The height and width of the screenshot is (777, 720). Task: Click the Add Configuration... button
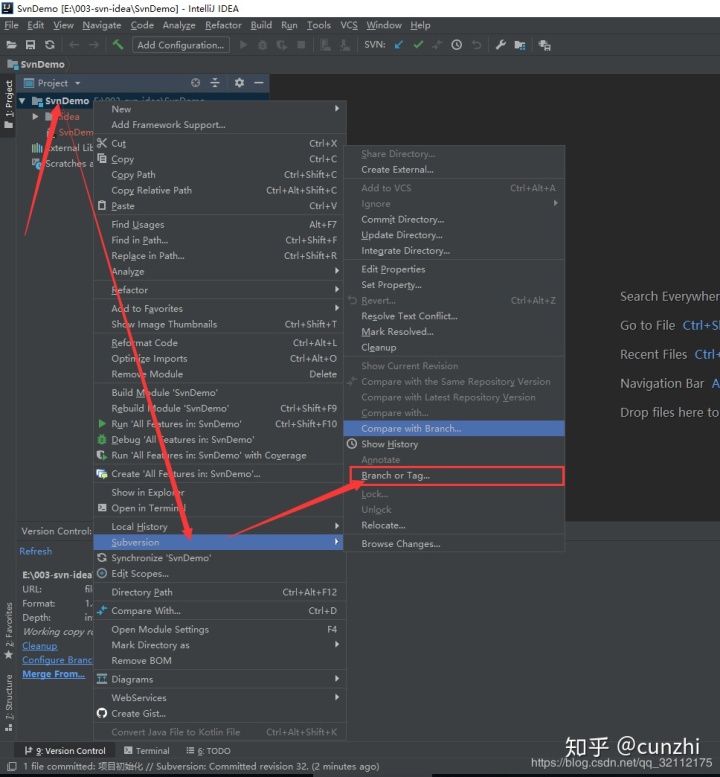181,45
